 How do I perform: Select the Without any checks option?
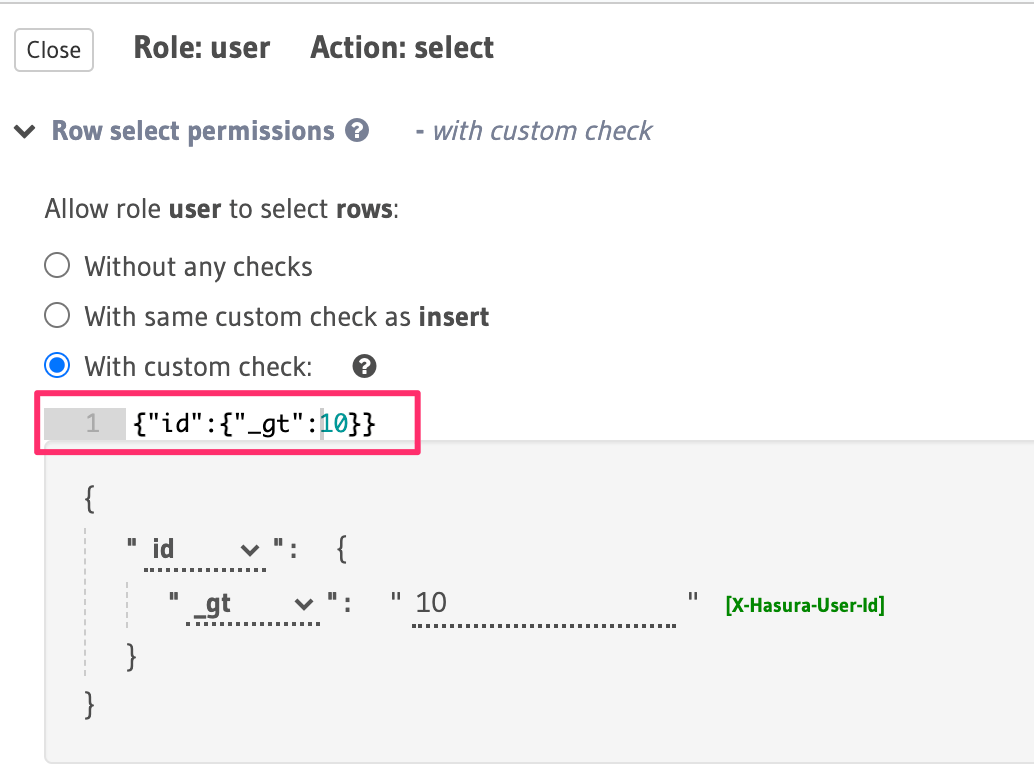(58, 266)
